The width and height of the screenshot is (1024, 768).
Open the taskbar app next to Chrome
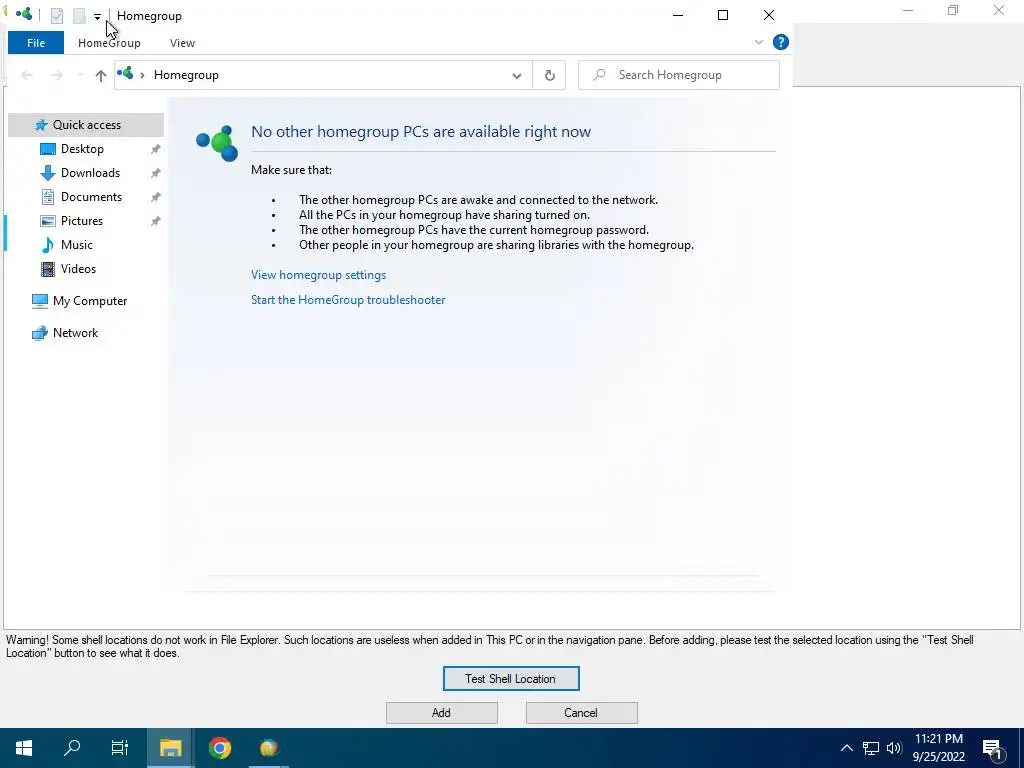[x=269, y=748]
